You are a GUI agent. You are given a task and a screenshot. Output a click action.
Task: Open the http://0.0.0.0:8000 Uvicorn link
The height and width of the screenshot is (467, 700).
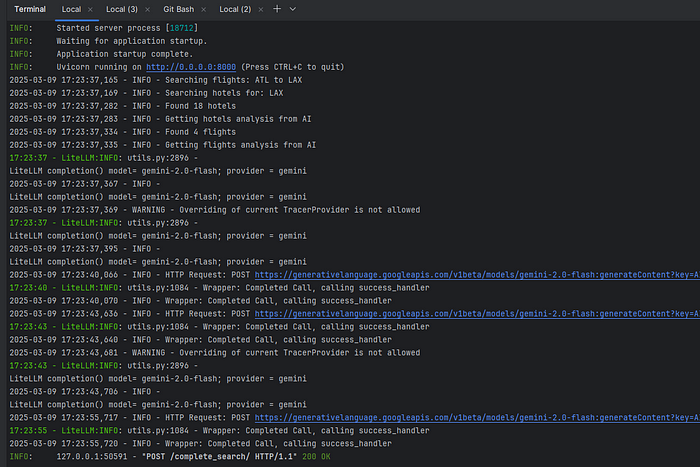tap(191, 67)
